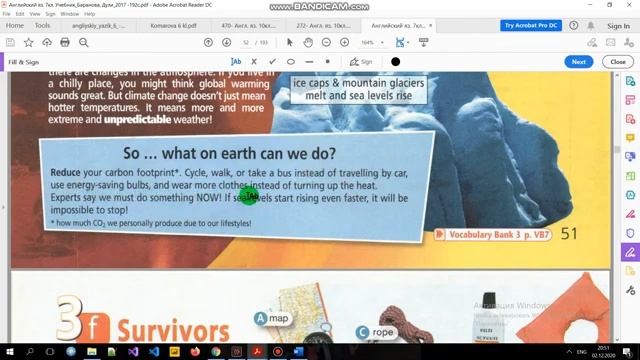Screen dimensions: 640x360
Task: Open the Windows Start menu
Action: [10, 351]
